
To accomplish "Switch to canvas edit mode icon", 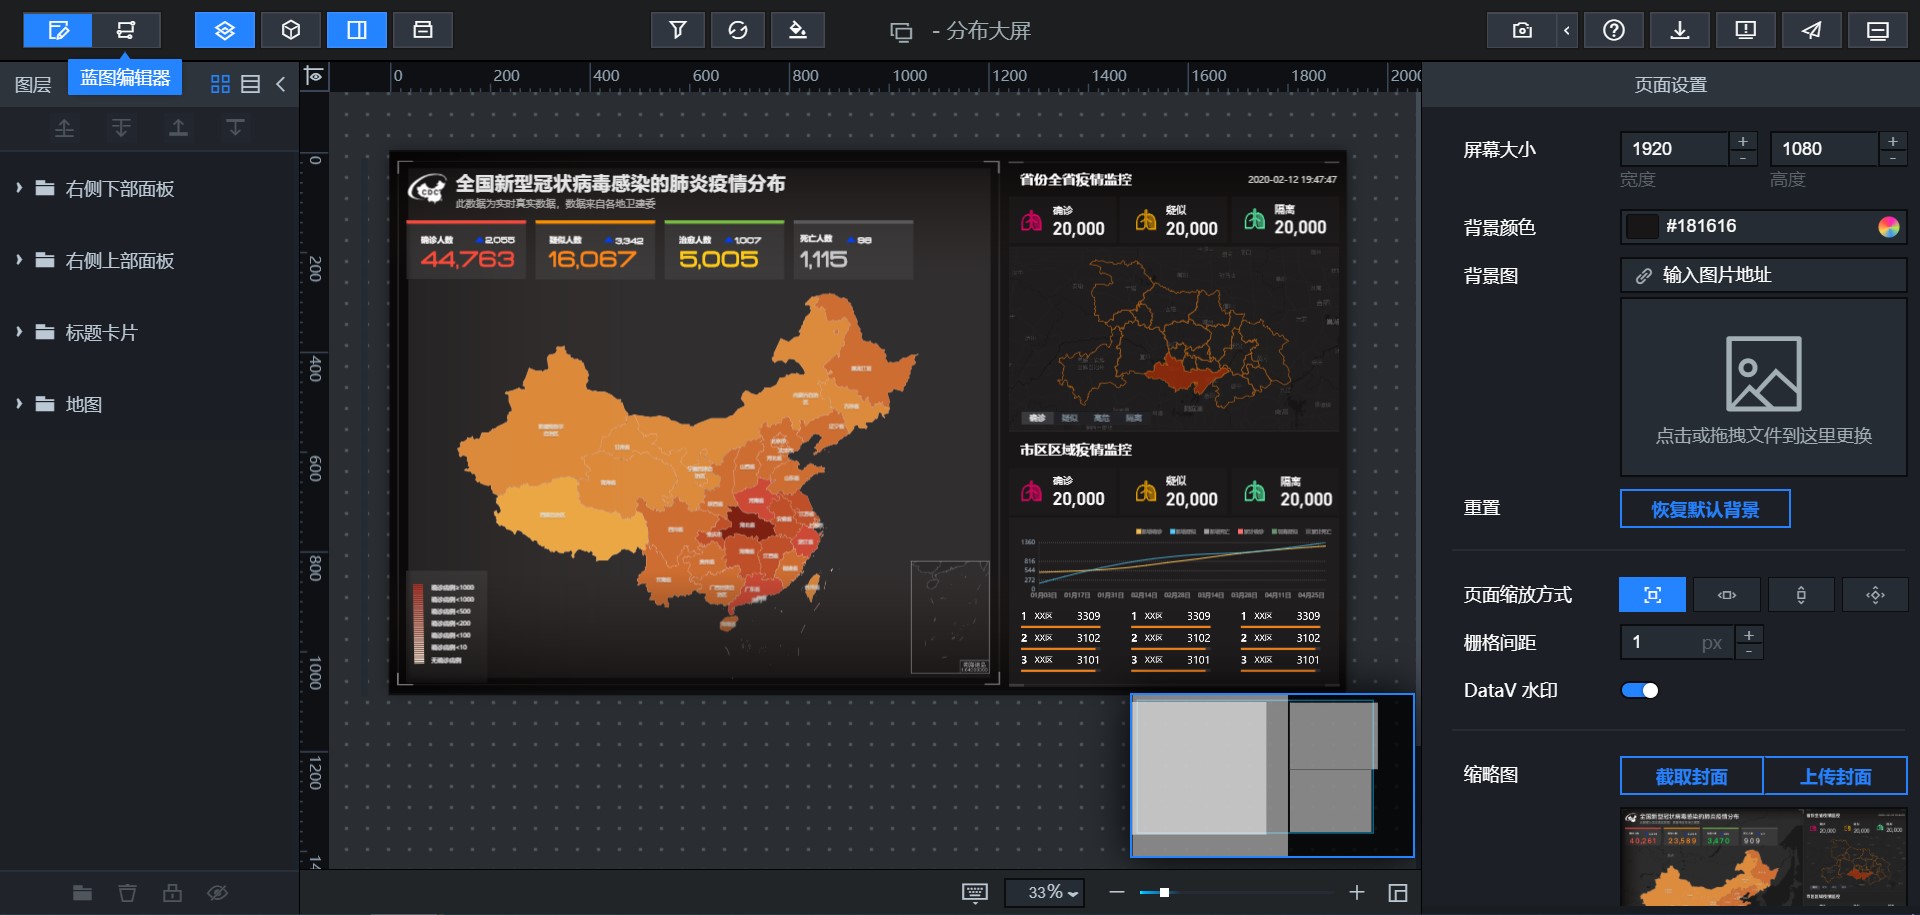I will click(57, 30).
